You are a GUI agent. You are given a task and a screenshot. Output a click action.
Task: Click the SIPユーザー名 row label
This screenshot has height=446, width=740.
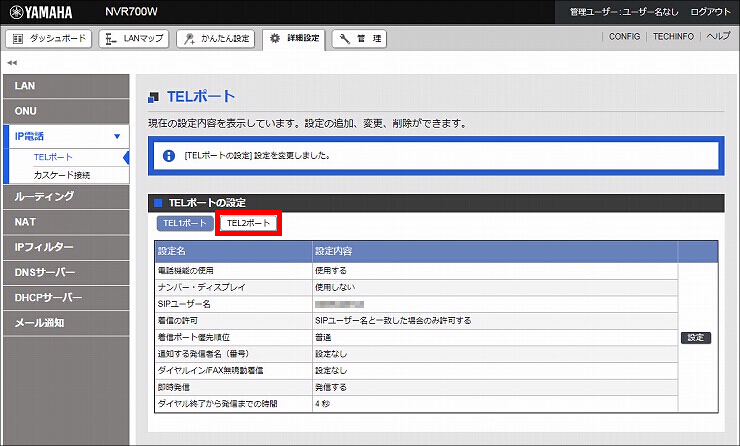point(184,304)
